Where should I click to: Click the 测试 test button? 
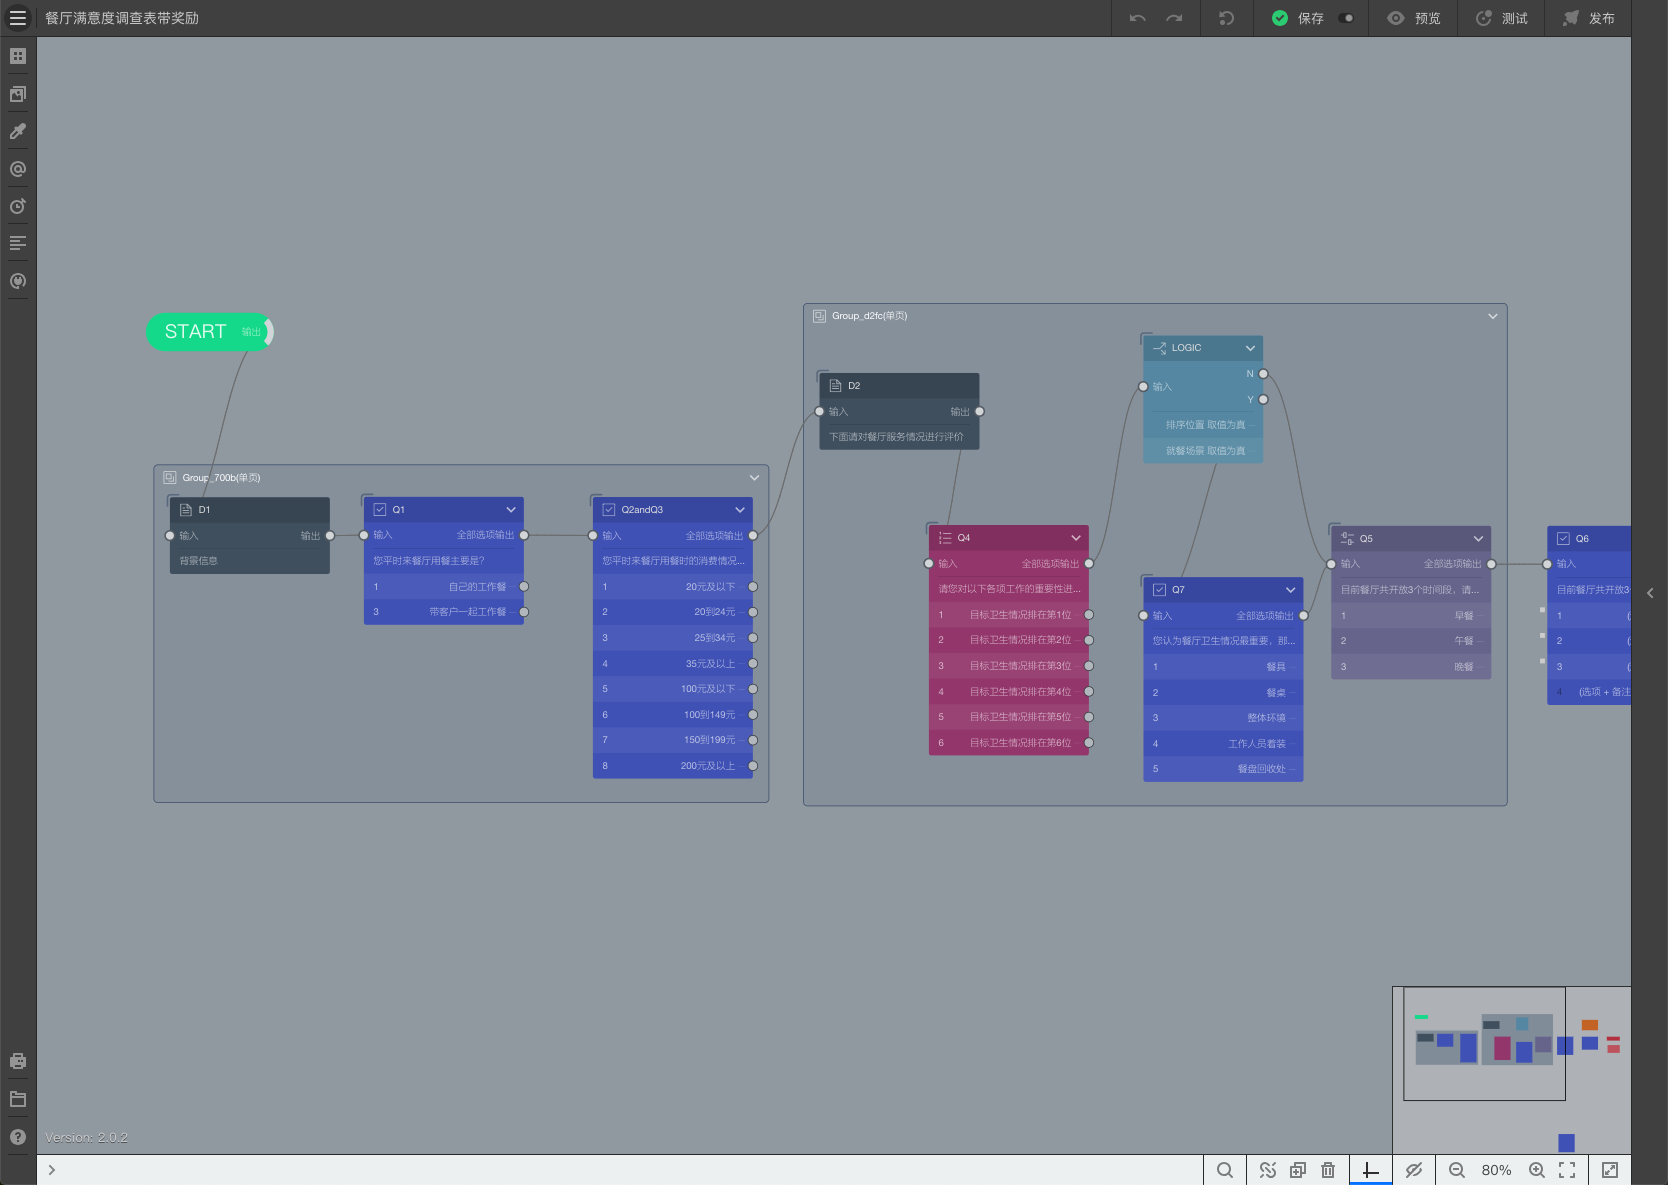click(x=1501, y=18)
